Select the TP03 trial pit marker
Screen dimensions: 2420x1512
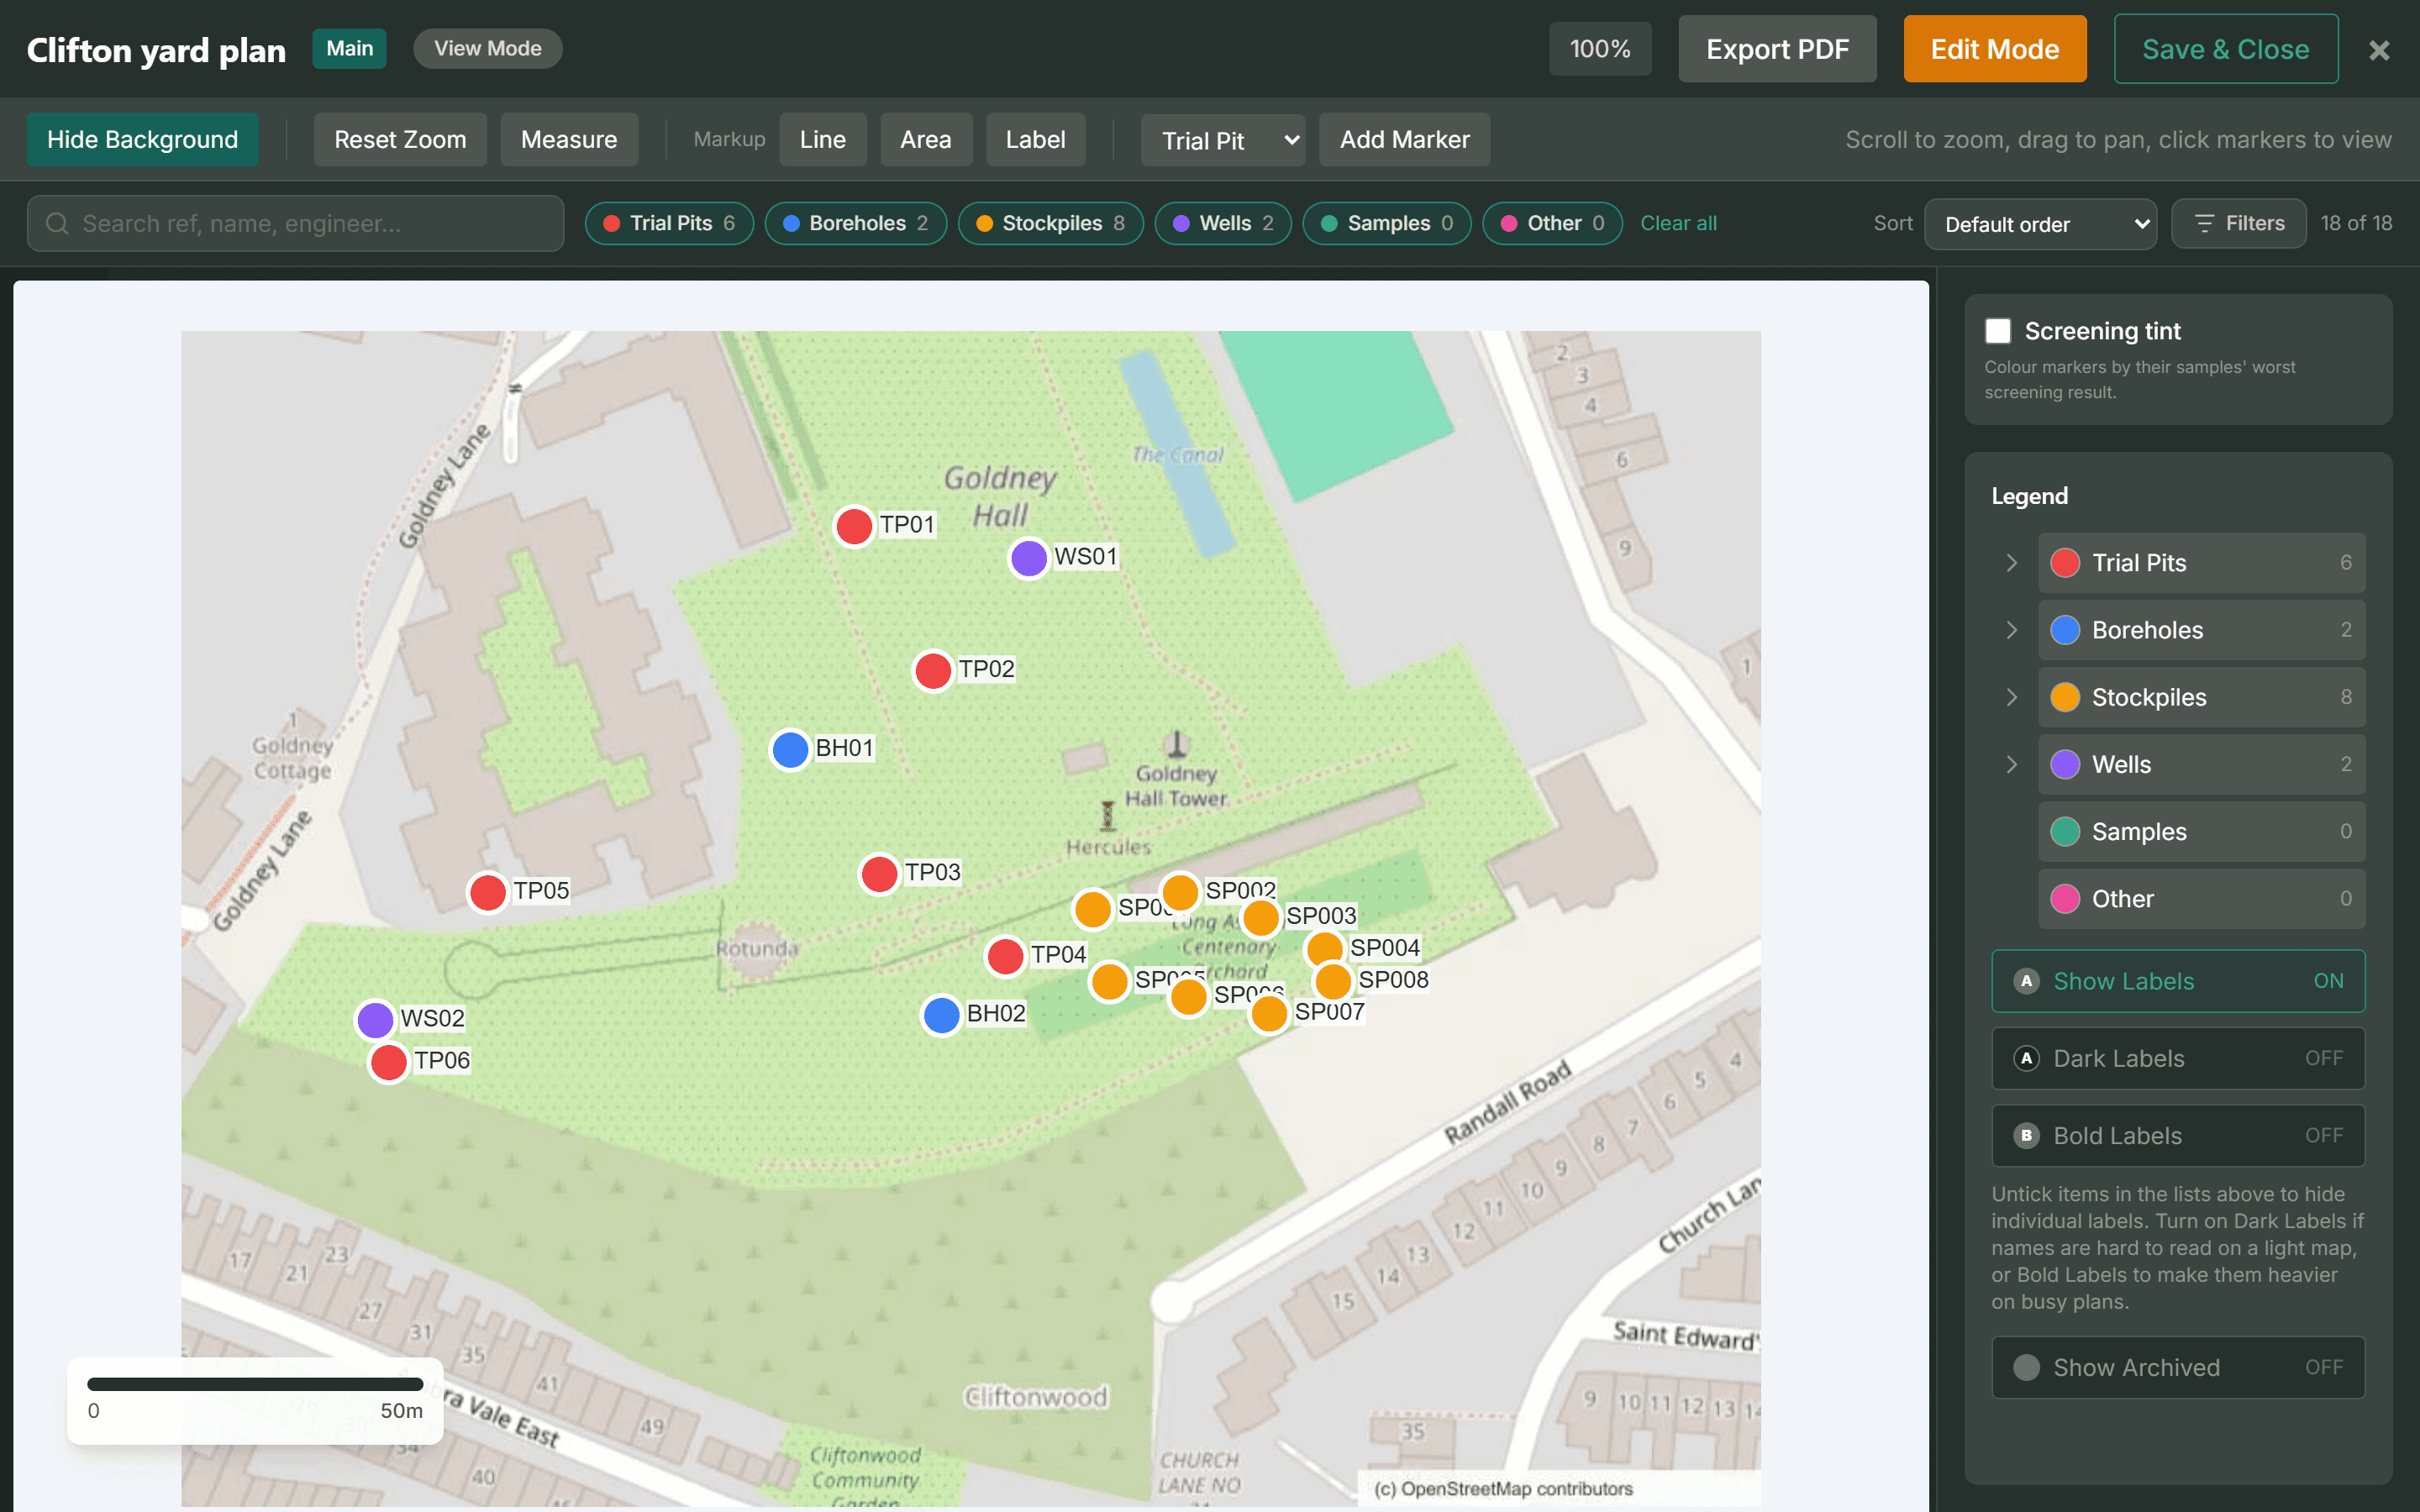click(x=879, y=873)
